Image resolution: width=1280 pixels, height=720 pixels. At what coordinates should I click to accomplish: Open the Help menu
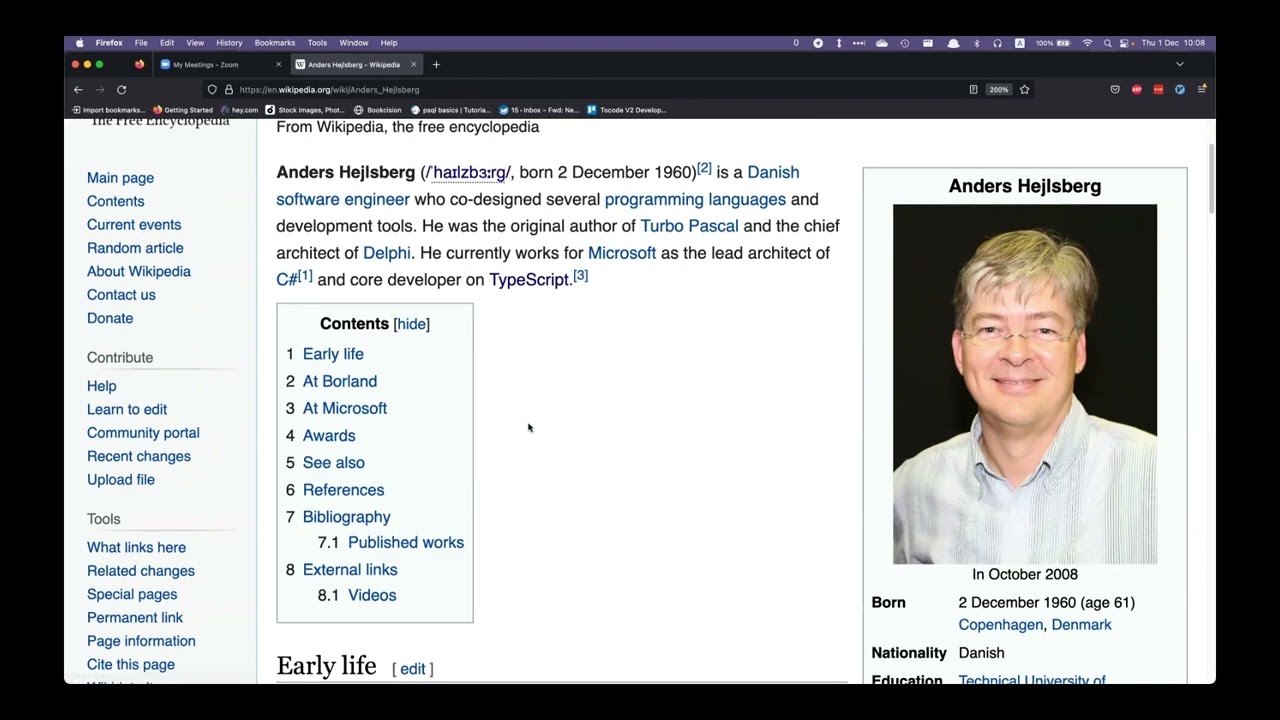[389, 43]
